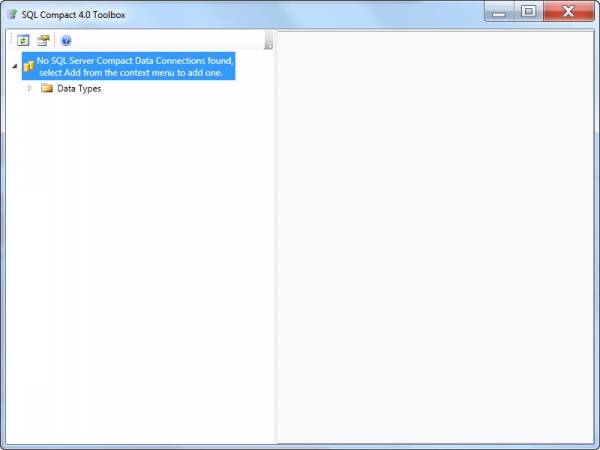Screen dimensions: 600x450
Task: Minimize the SQL Compact Toolbox window
Action: coord(499,11)
